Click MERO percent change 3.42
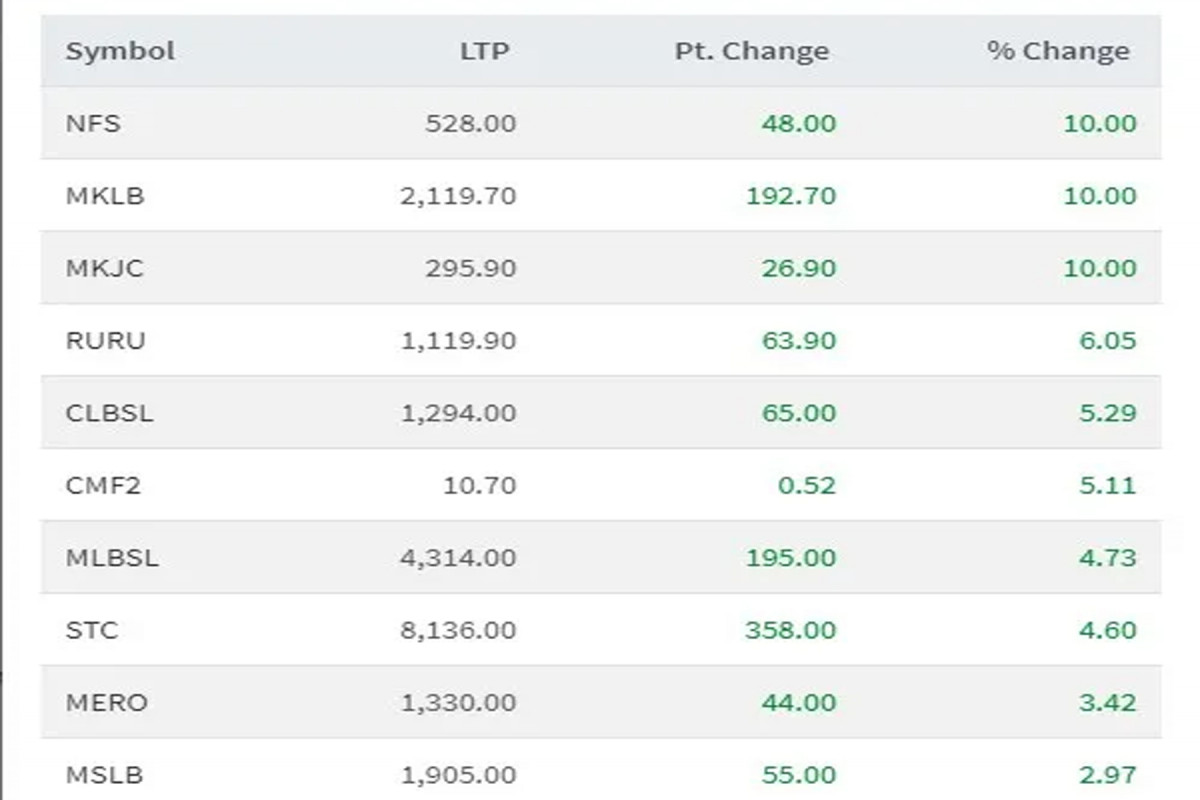1200x800 pixels. (1107, 703)
